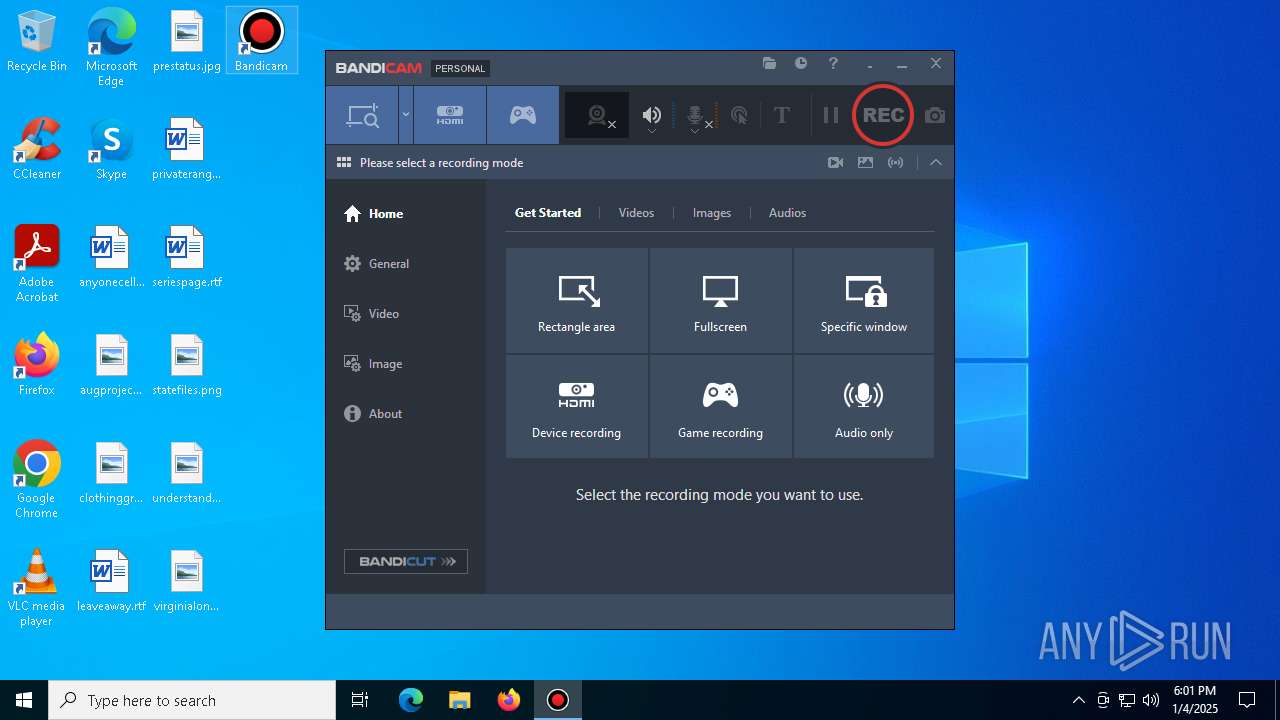Select CCleaner desktop shortcut
The width and height of the screenshot is (1280, 720).
[x=37, y=149]
